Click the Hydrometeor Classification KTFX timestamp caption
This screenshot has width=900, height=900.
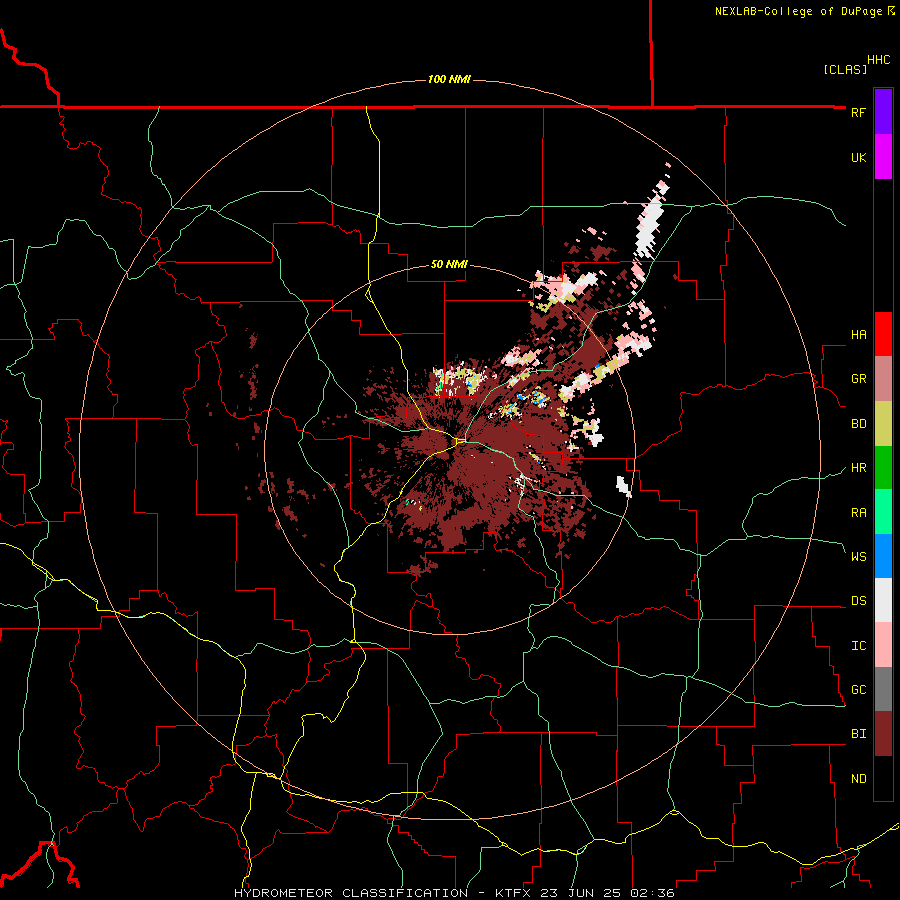[x=454, y=893]
